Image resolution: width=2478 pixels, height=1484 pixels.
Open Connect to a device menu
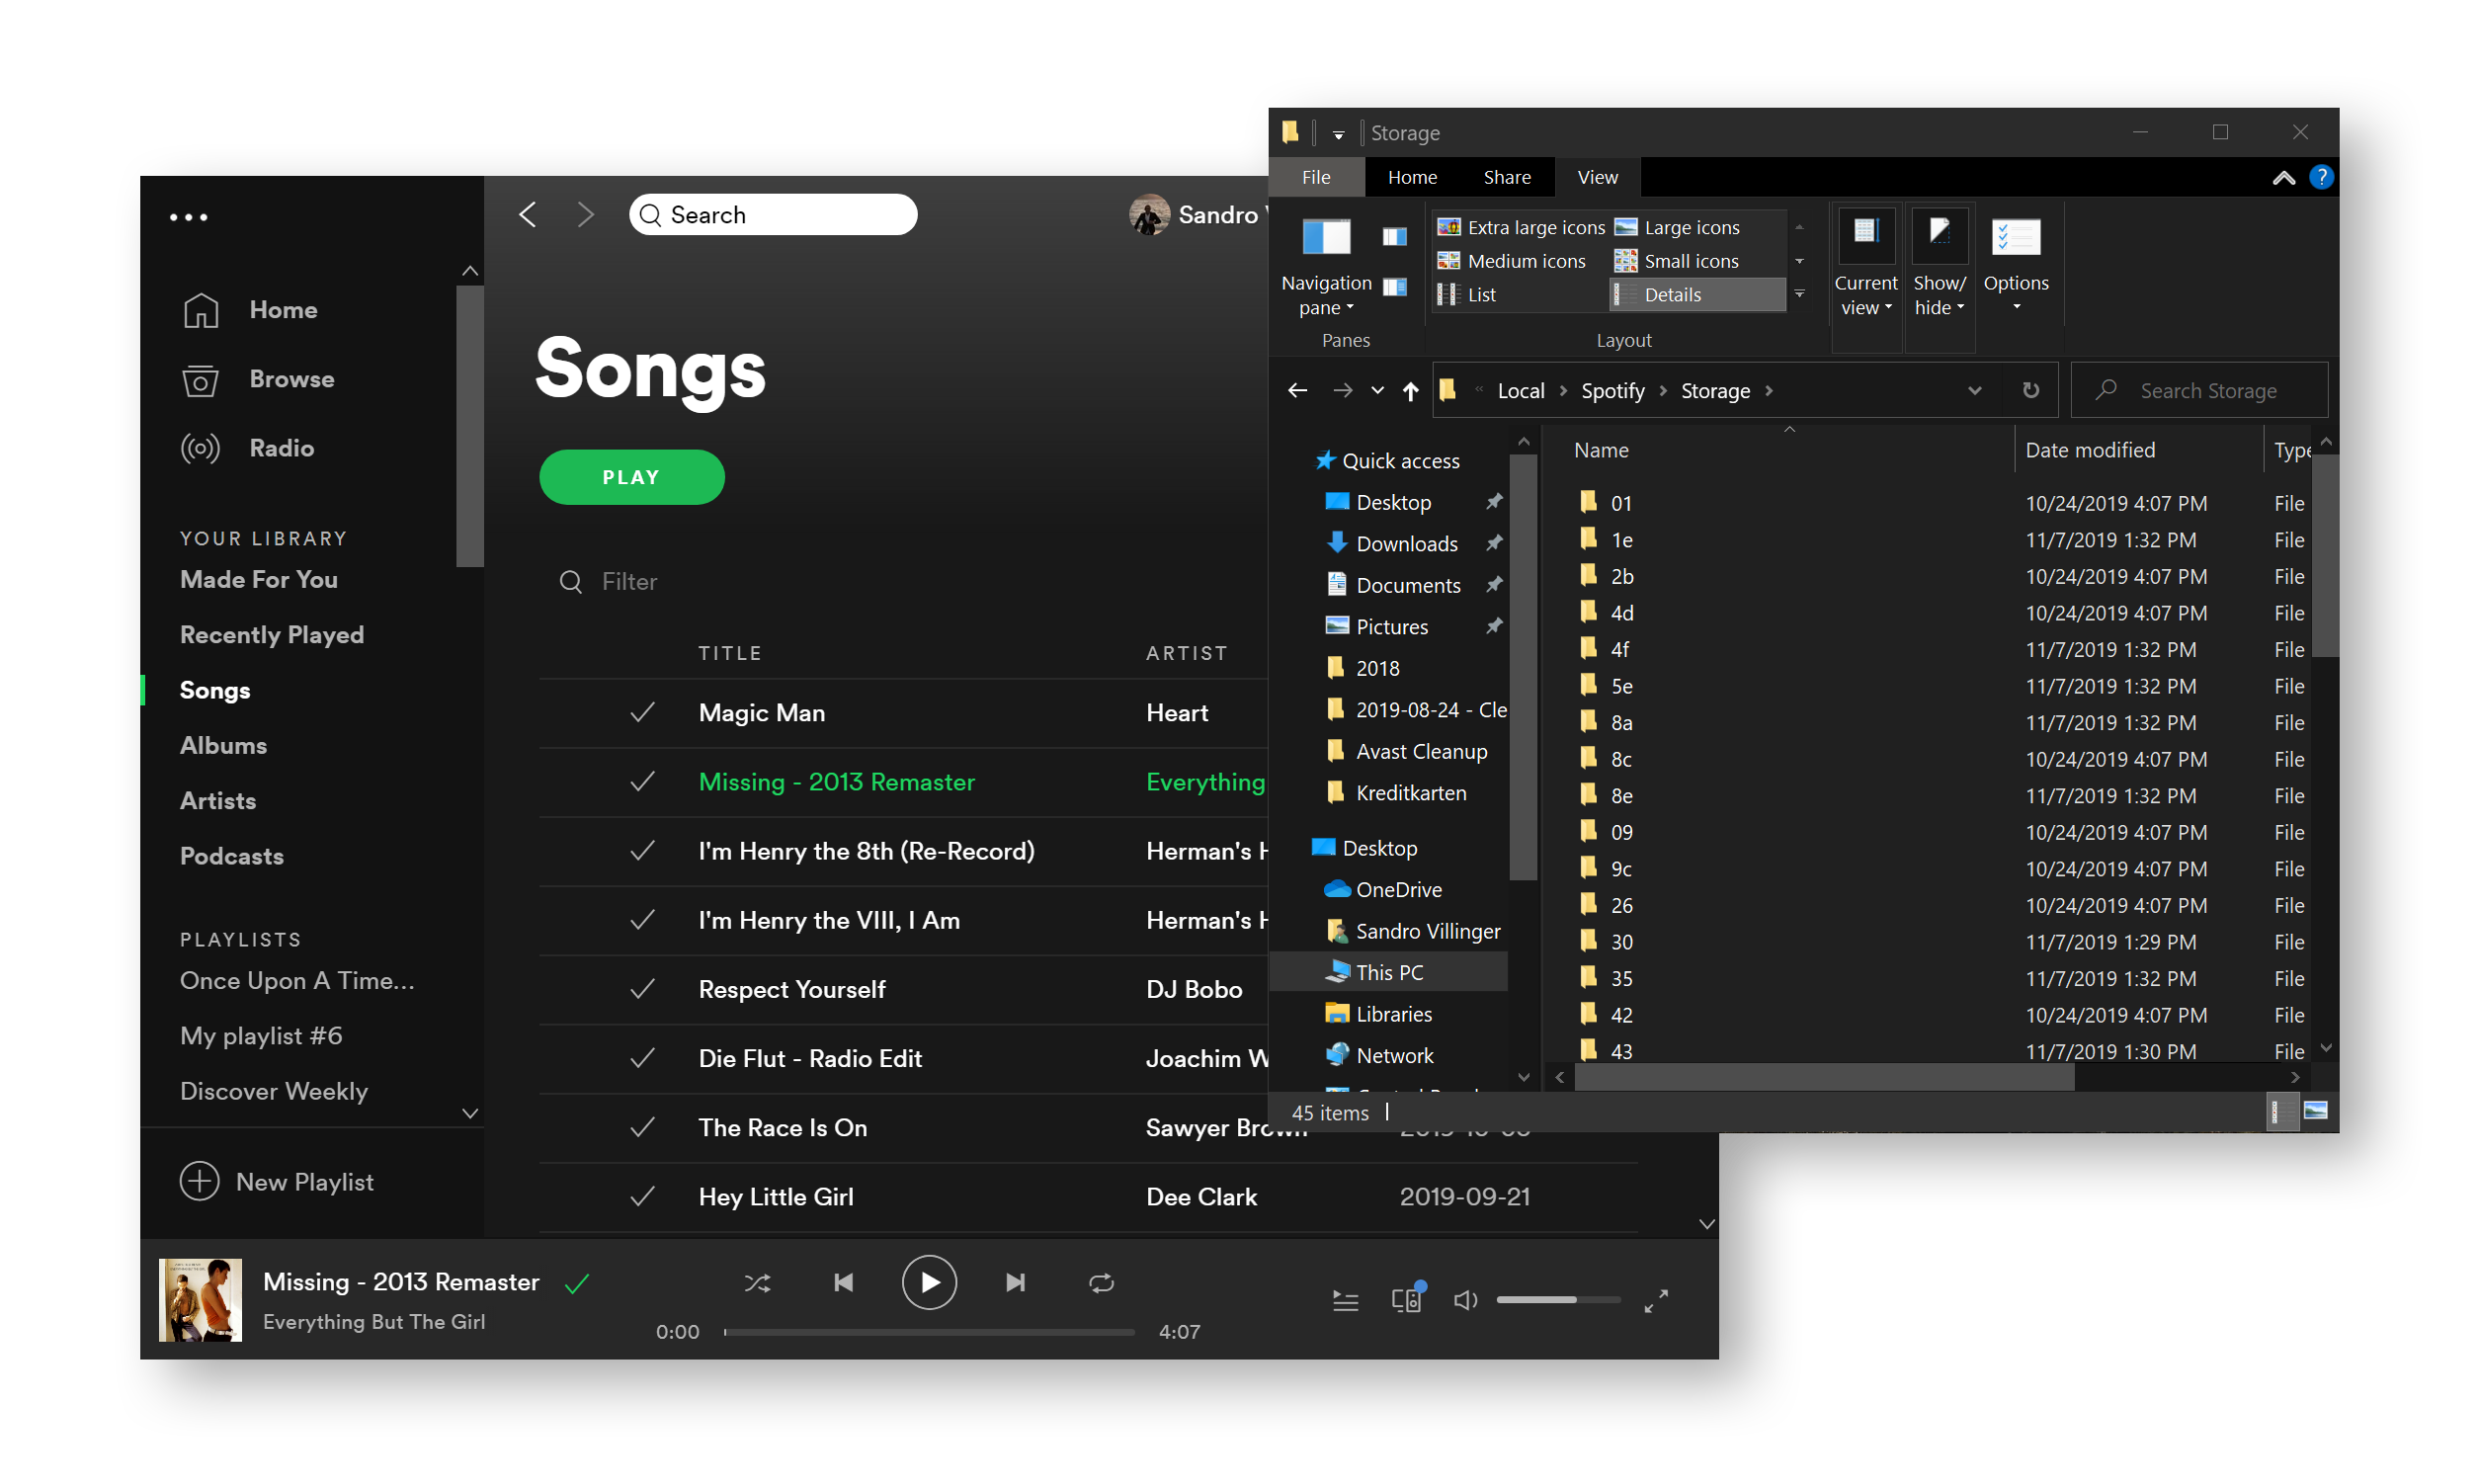(1407, 1298)
